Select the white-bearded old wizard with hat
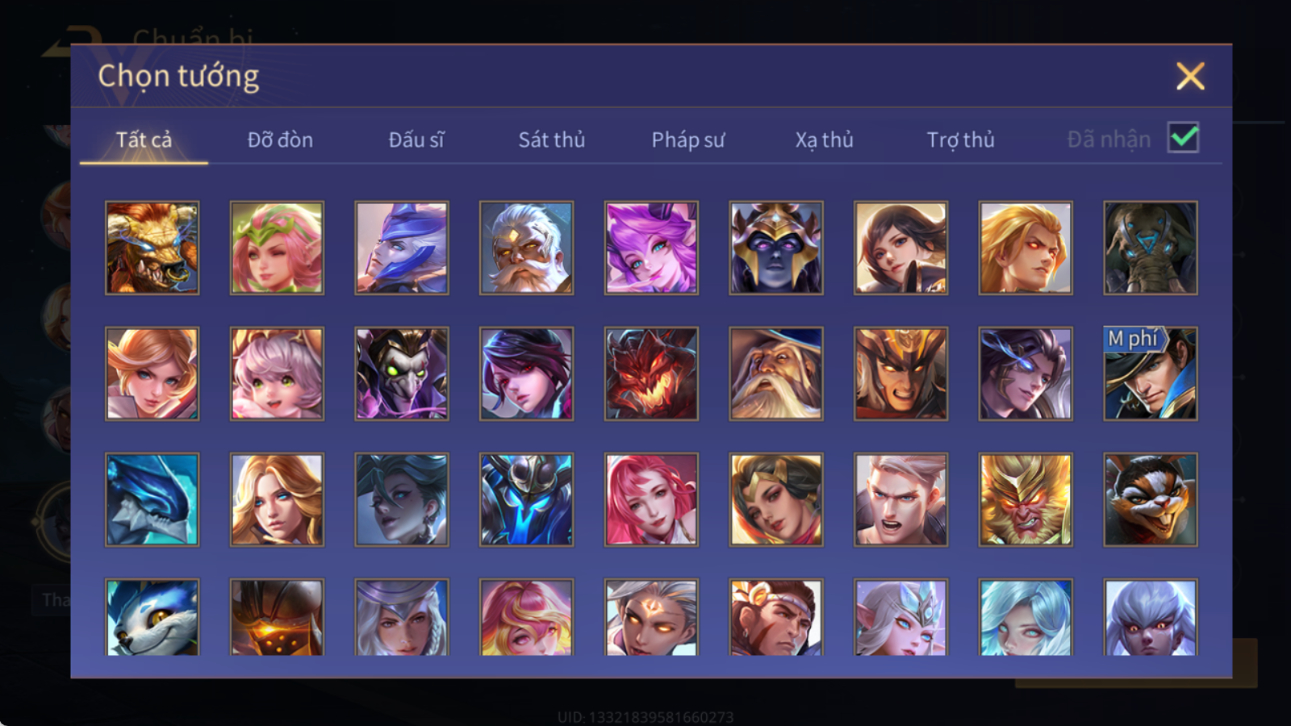Viewport: 1291px width, 726px height. click(776, 374)
